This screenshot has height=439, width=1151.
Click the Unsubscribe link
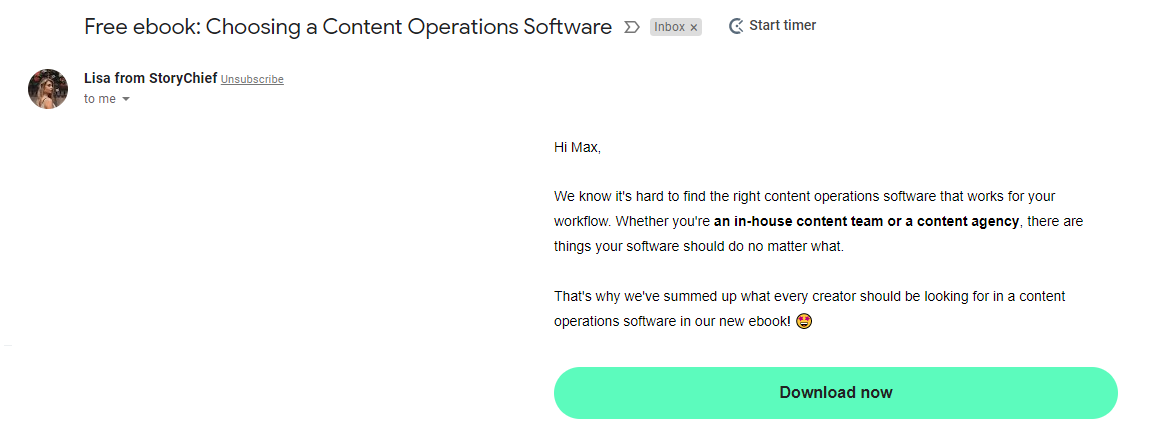pos(252,79)
